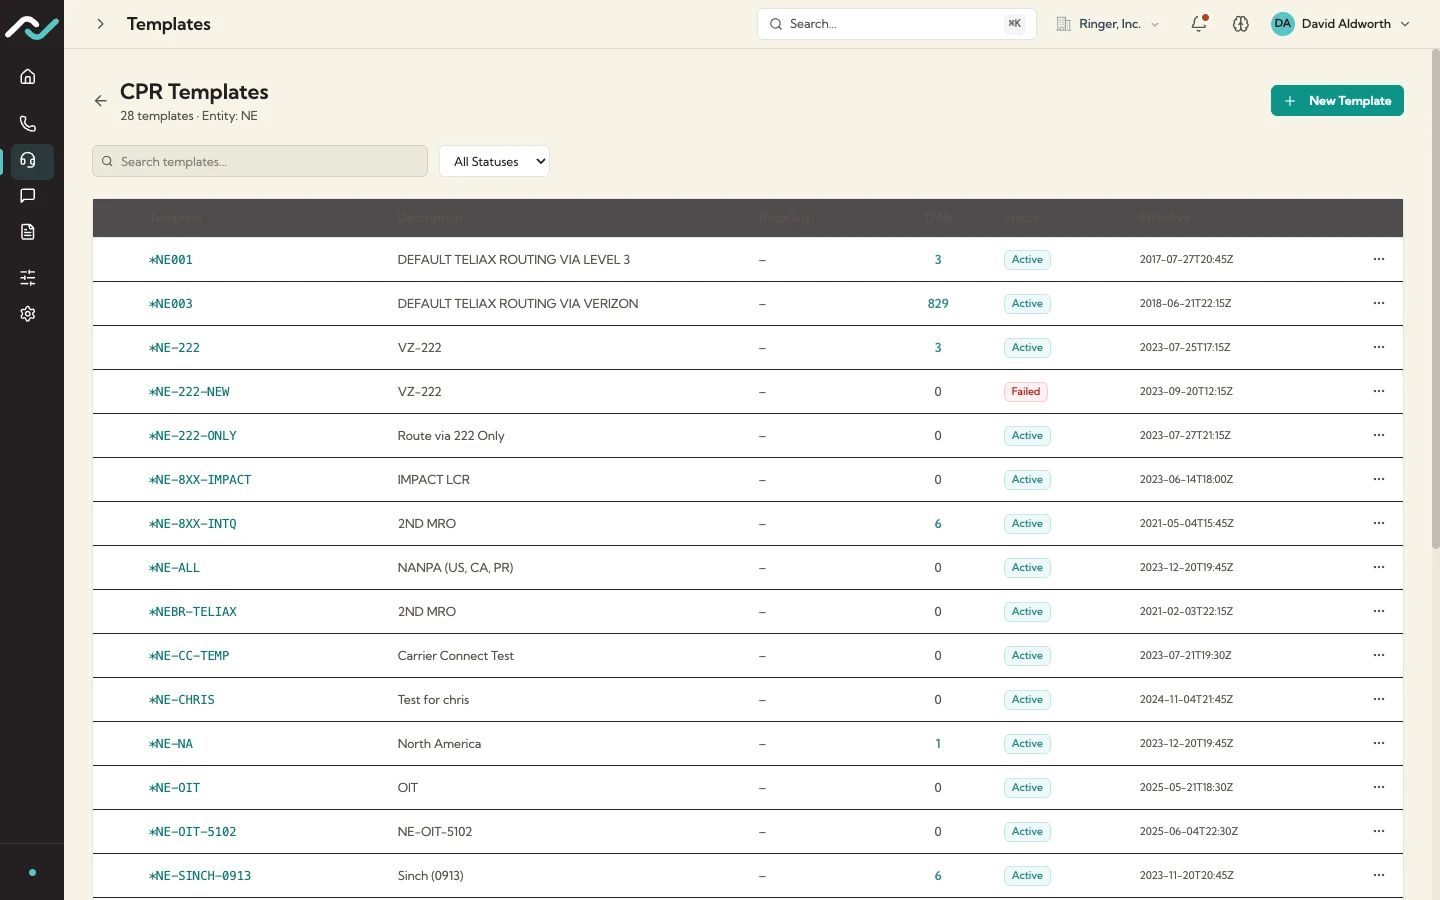This screenshot has width=1440, height=900.
Task: Open the All Statuses dropdown
Action: point(494,161)
